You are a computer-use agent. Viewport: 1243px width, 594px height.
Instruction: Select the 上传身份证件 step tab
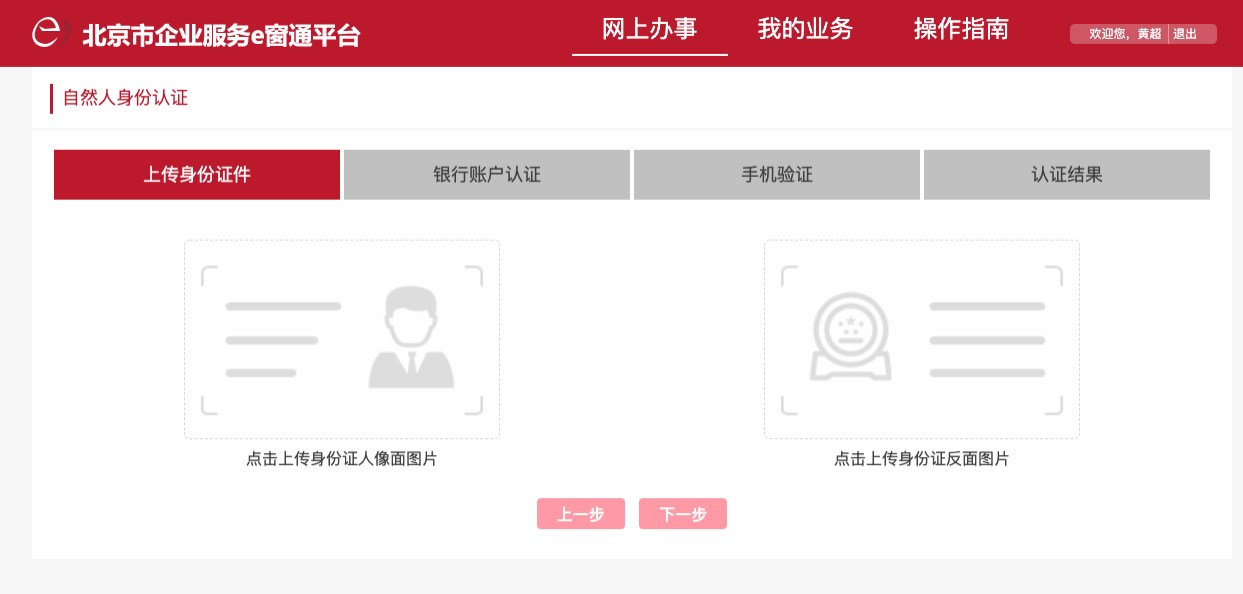[197, 175]
